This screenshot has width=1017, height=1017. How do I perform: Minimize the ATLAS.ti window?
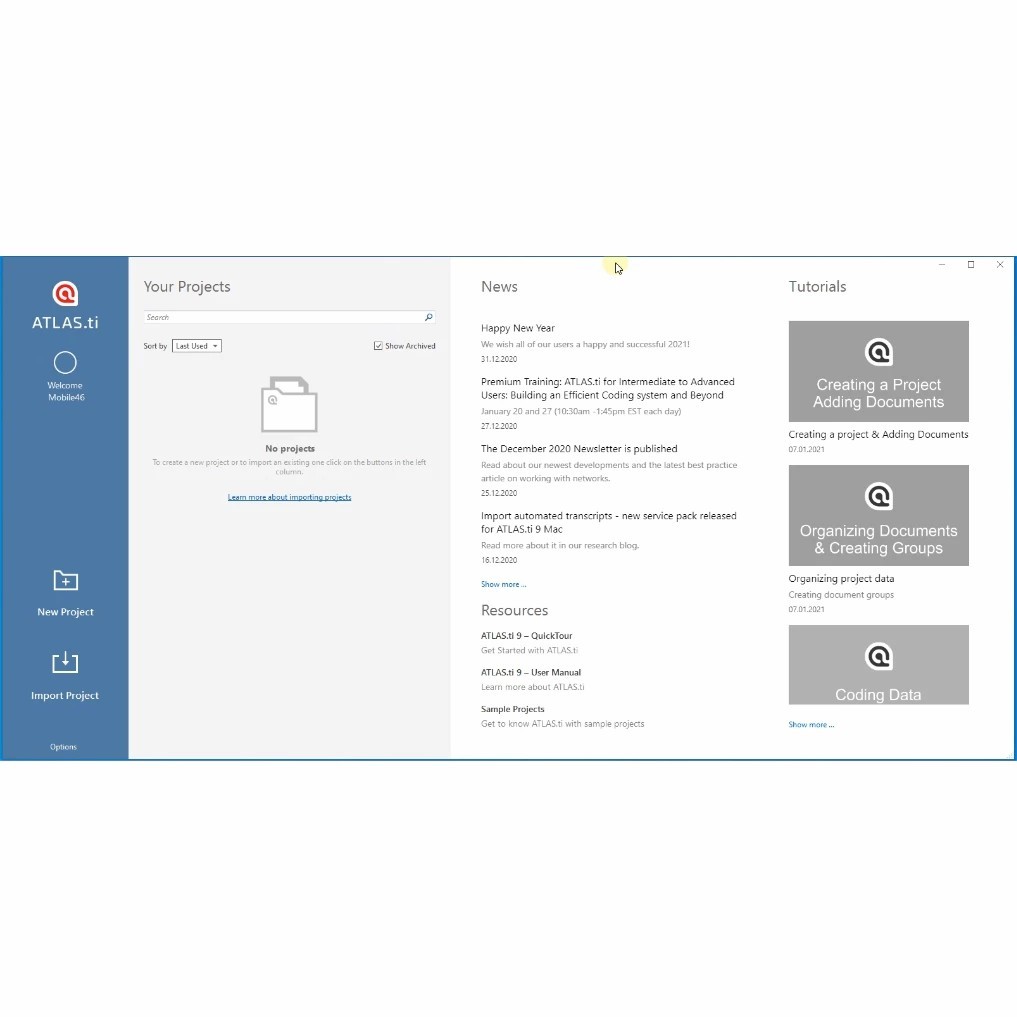942,265
